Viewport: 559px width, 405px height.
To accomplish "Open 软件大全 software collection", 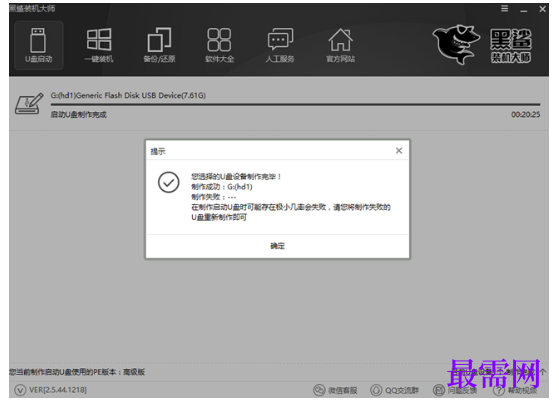I will pos(219,45).
